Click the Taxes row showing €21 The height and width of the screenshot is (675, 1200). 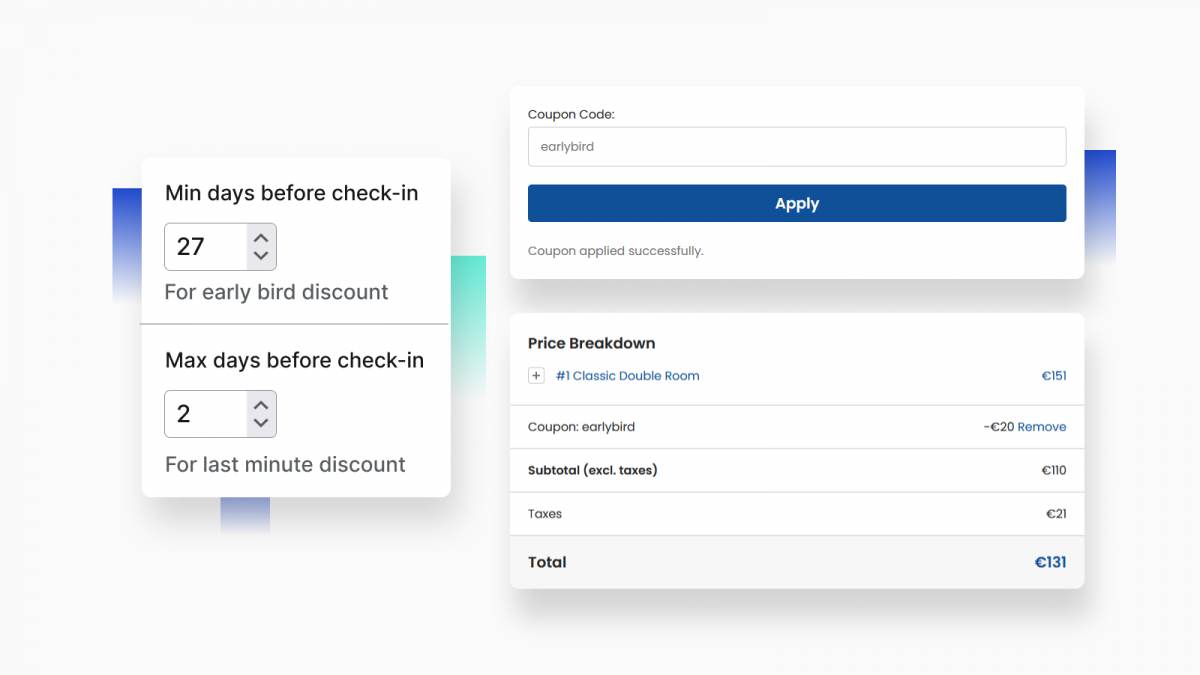tap(796, 513)
